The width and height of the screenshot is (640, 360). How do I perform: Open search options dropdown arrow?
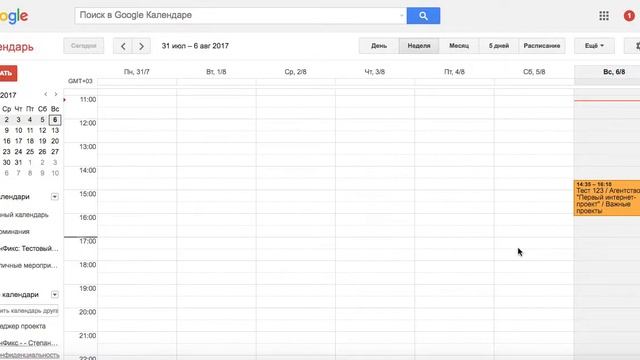point(402,16)
